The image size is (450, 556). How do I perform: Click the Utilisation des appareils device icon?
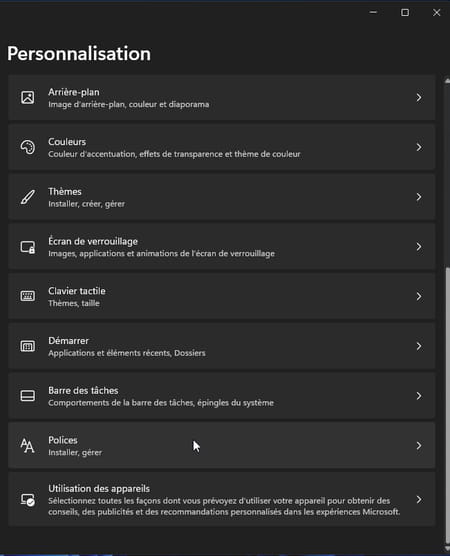click(x=28, y=500)
